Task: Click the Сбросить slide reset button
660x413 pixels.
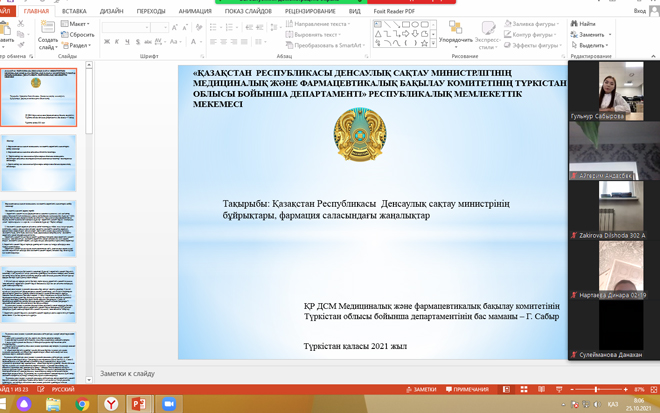Action: click(x=78, y=35)
